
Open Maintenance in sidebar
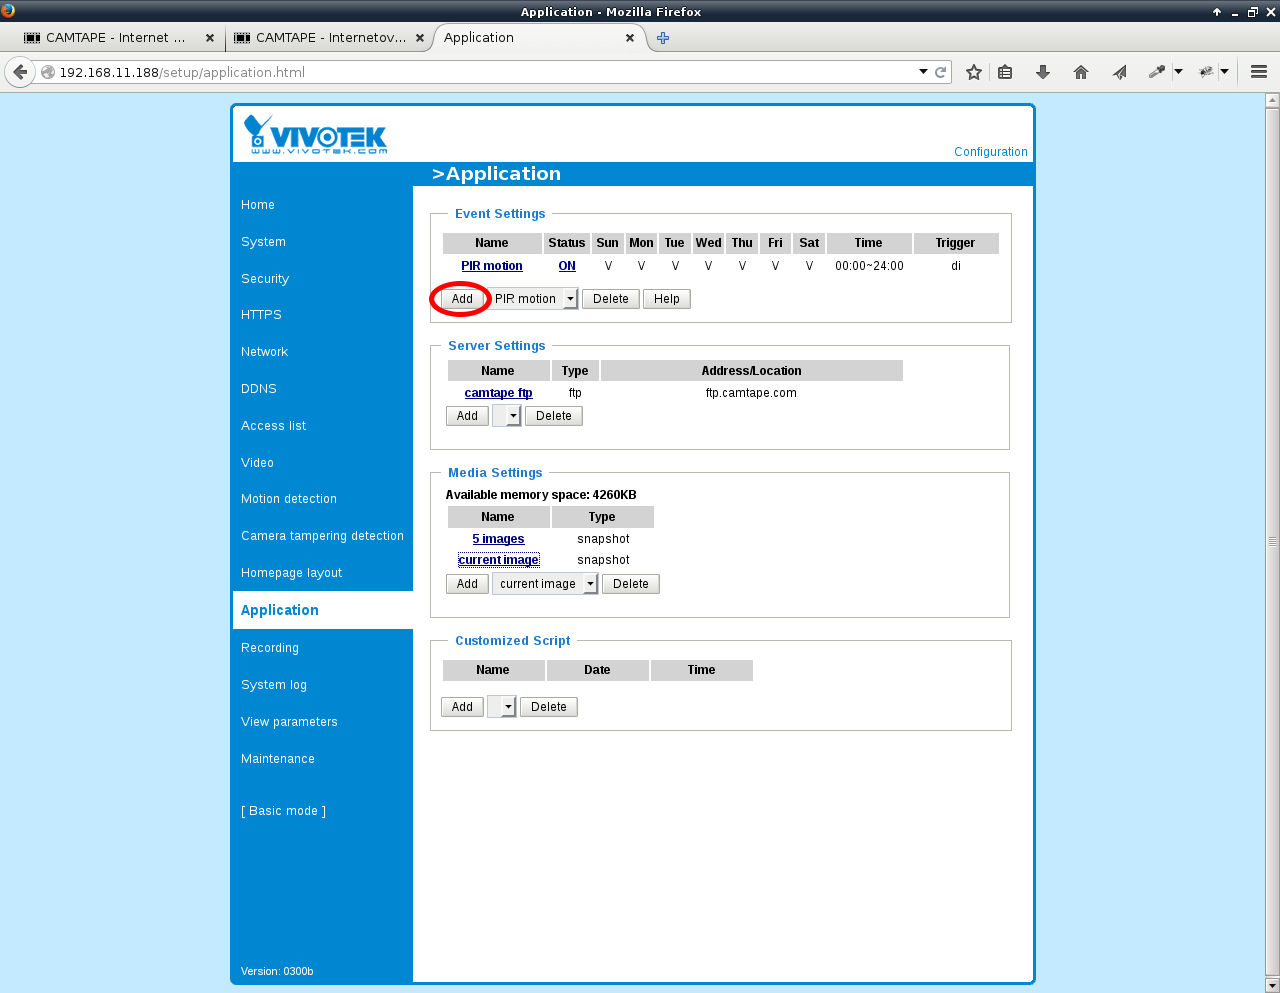(x=278, y=759)
